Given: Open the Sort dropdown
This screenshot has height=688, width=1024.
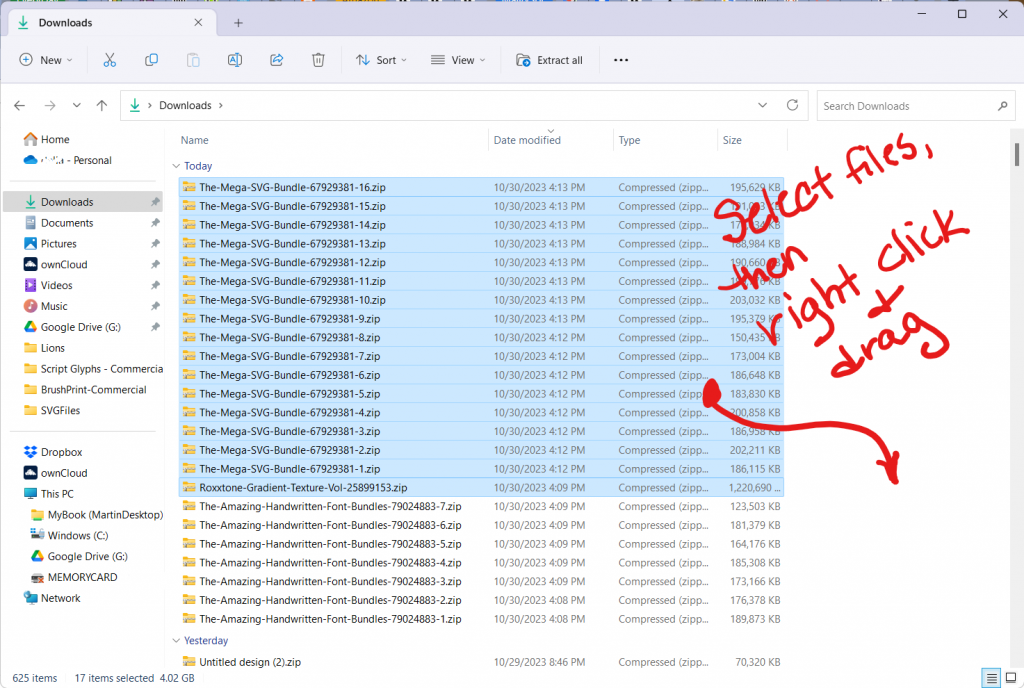Looking at the screenshot, I should click(x=381, y=60).
